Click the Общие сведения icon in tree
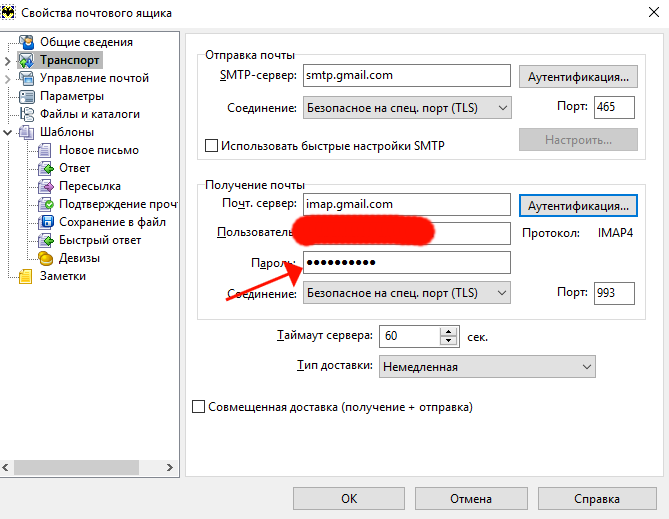The height and width of the screenshot is (519, 669). [26, 42]
